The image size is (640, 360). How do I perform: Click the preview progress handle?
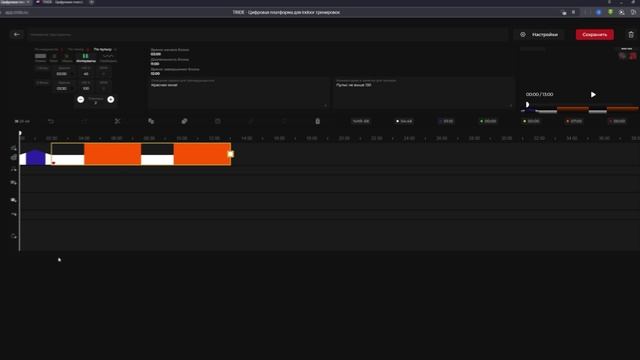point(527,105)
